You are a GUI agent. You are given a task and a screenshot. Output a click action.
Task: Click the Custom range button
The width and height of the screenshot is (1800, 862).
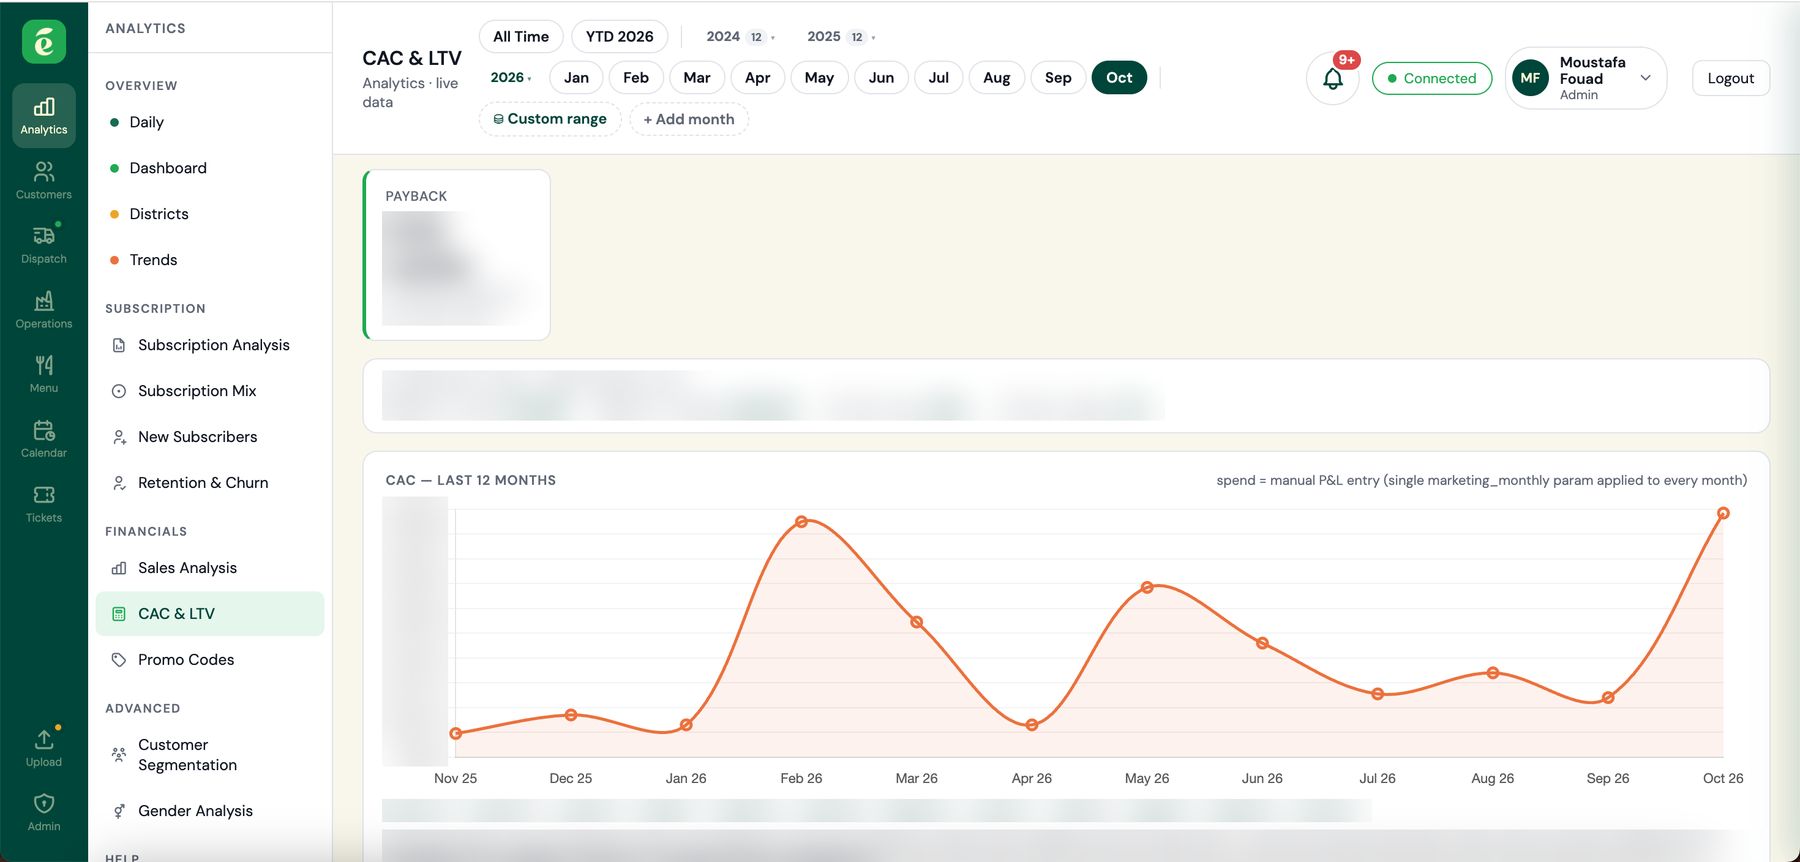pyautogui.click(x=550, y=119)
